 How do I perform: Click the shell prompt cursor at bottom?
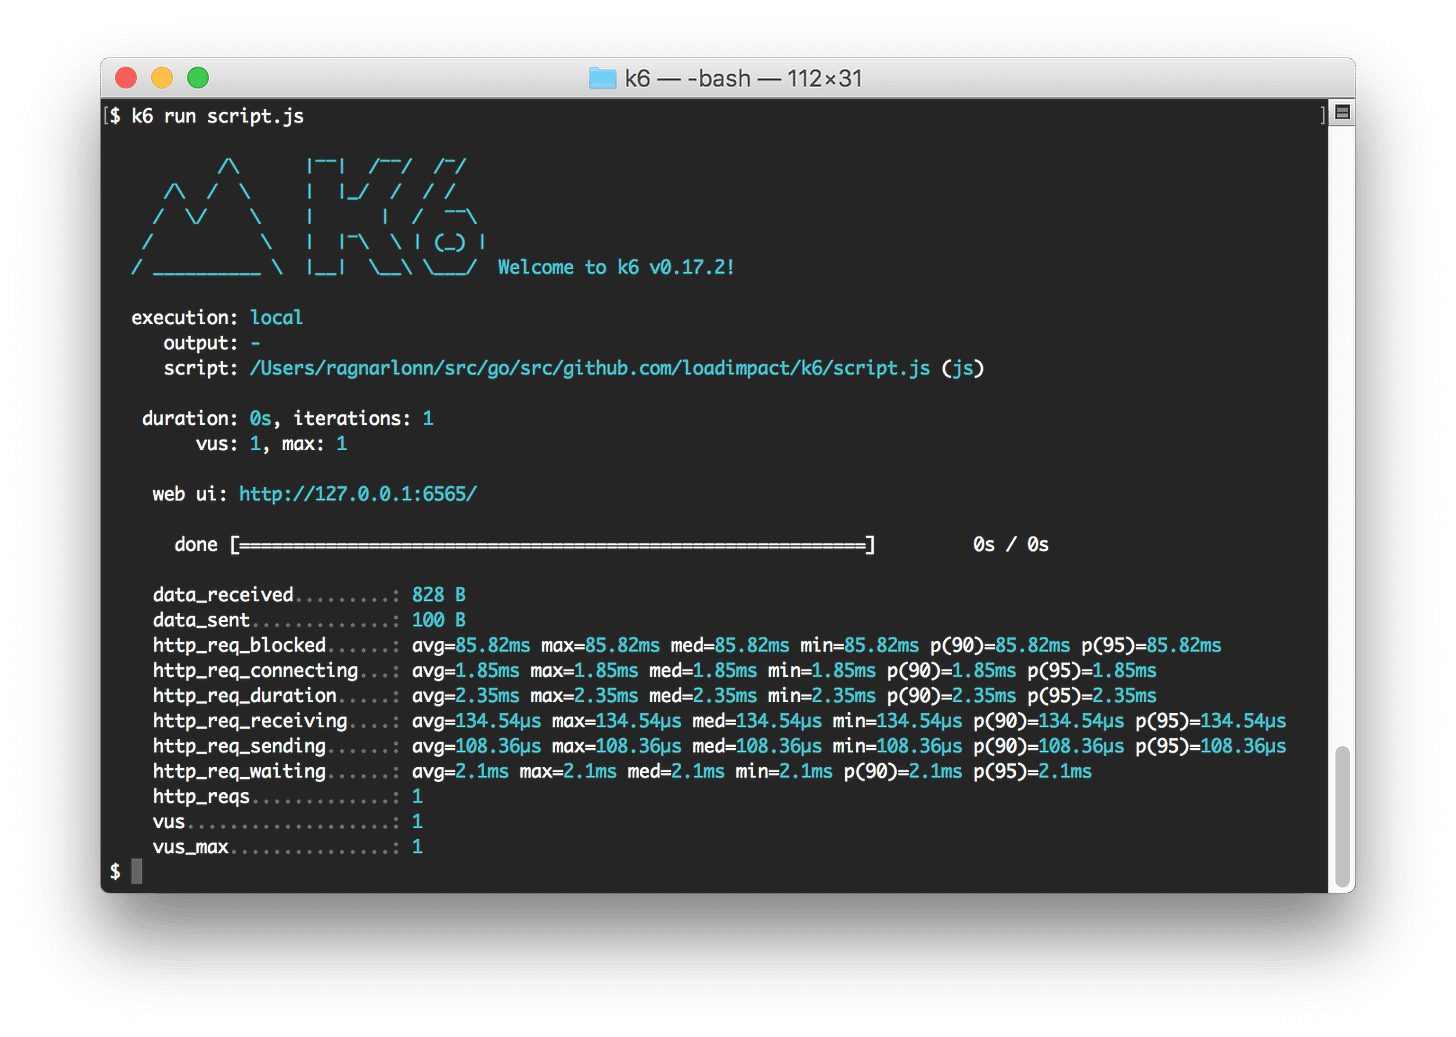[x=136, y=872]
